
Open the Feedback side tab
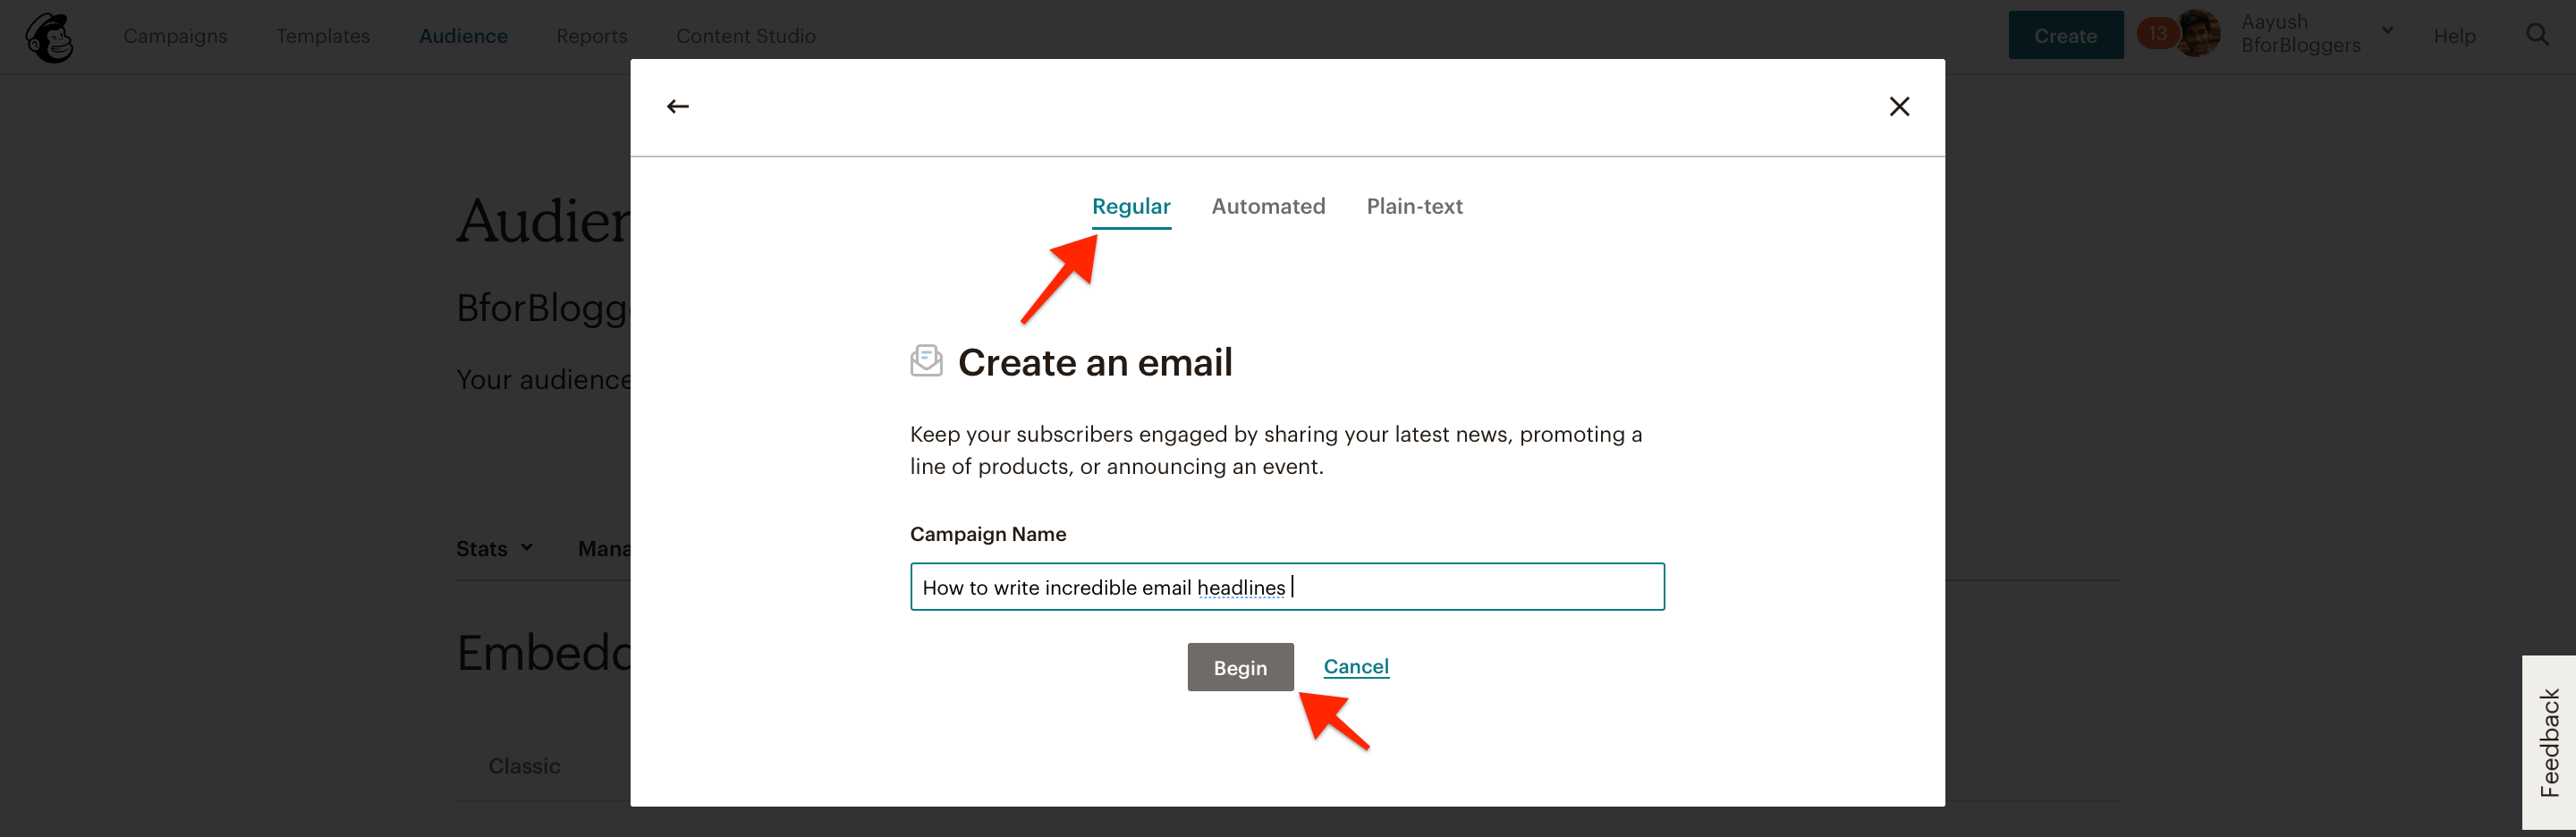(2548, 742)
